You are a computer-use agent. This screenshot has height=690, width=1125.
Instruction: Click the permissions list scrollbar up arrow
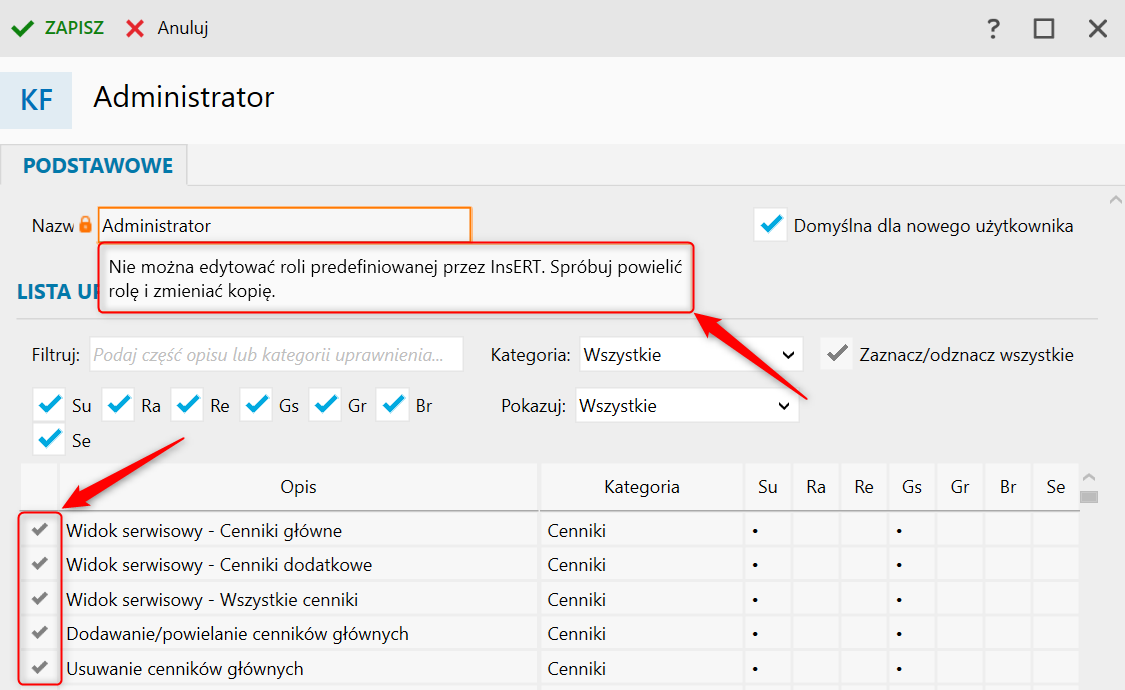tap(1089, 477)
